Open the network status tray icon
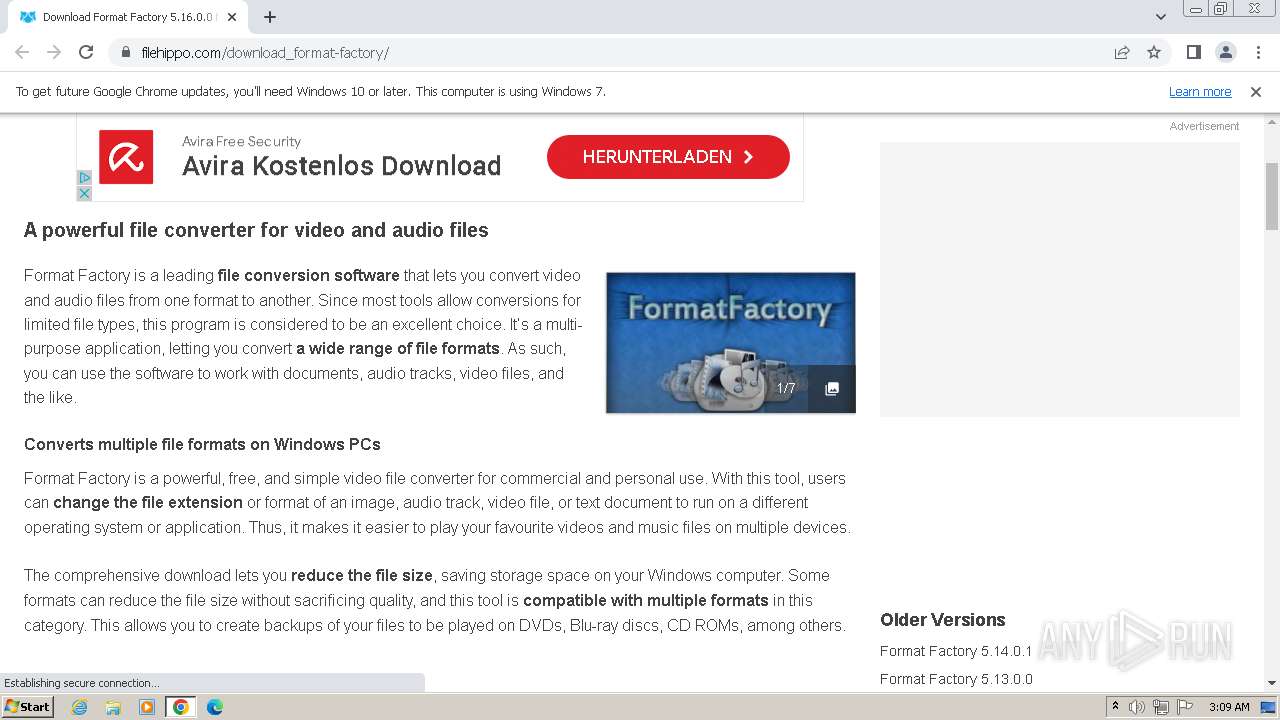Image resolution: width=1280 pixels, height=720 pixels. pyautogui.click(x=1161, y=707)
